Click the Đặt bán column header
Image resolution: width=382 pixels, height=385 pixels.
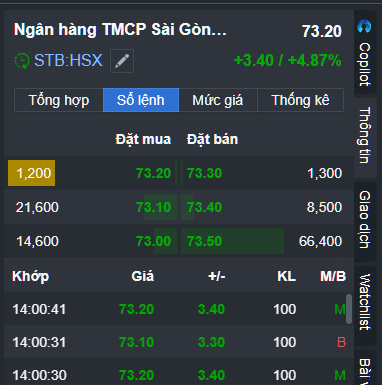212,139
